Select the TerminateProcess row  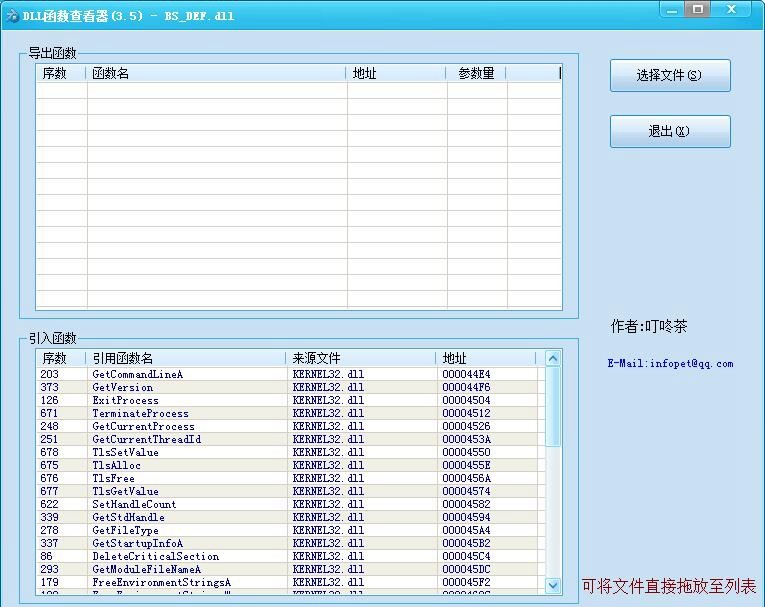291,413
